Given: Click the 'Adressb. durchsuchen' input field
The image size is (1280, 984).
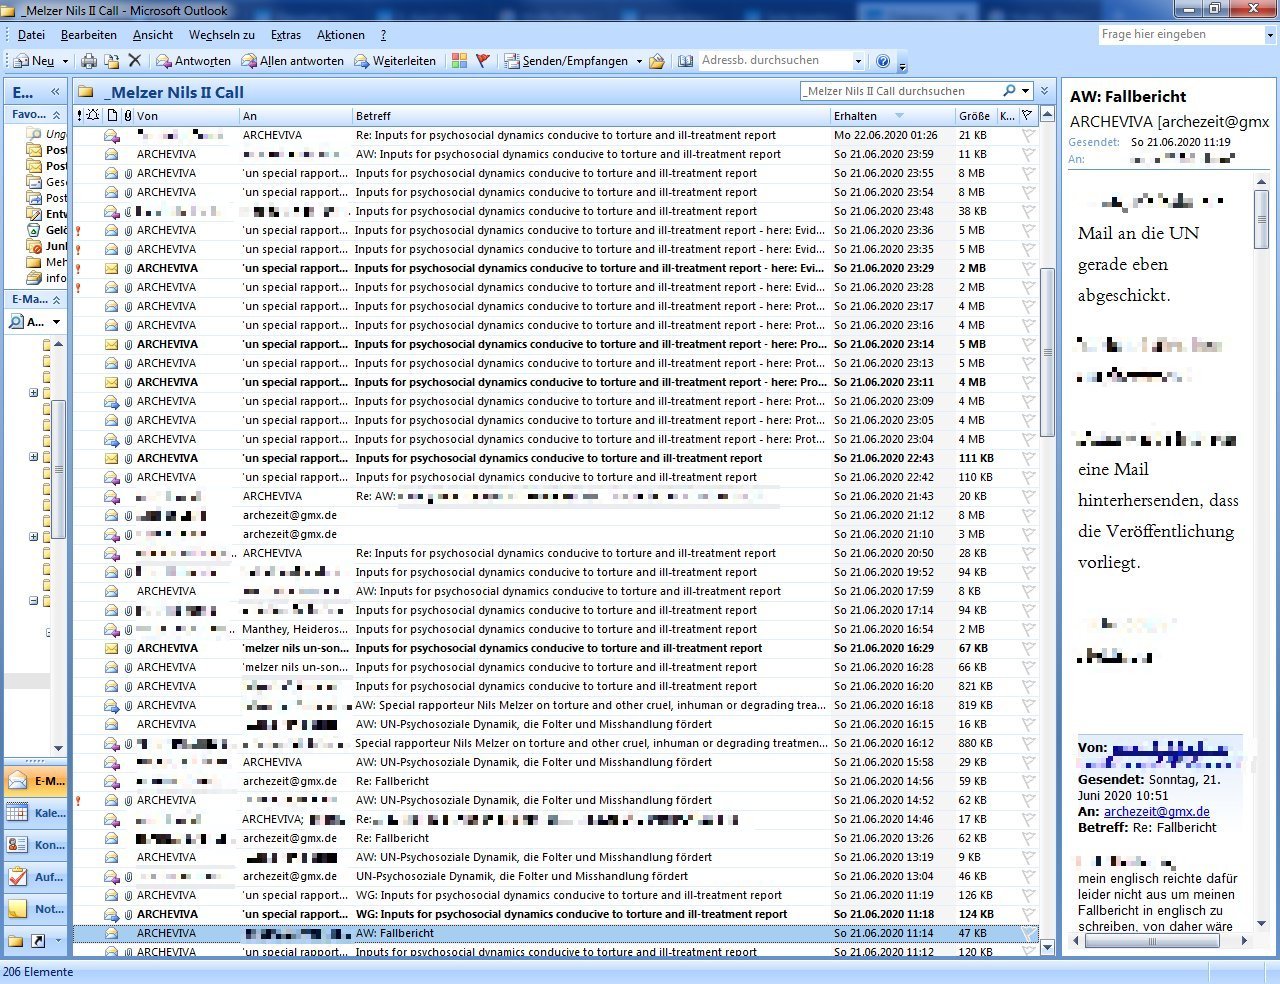Looking at the screenshot, I should [775, 61].
